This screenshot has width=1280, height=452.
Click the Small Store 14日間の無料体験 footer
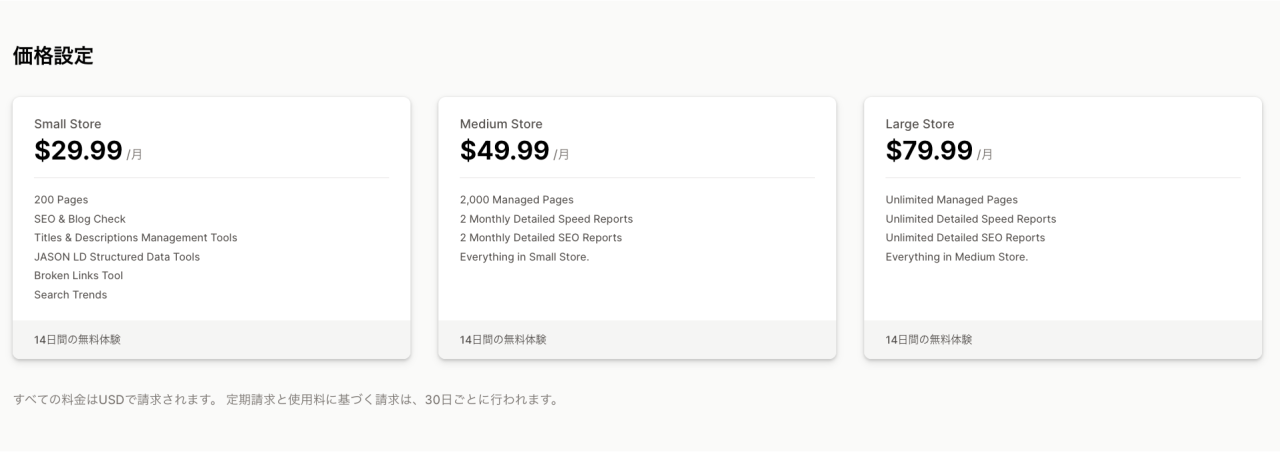pyautogui.click(x=78, y=340)
